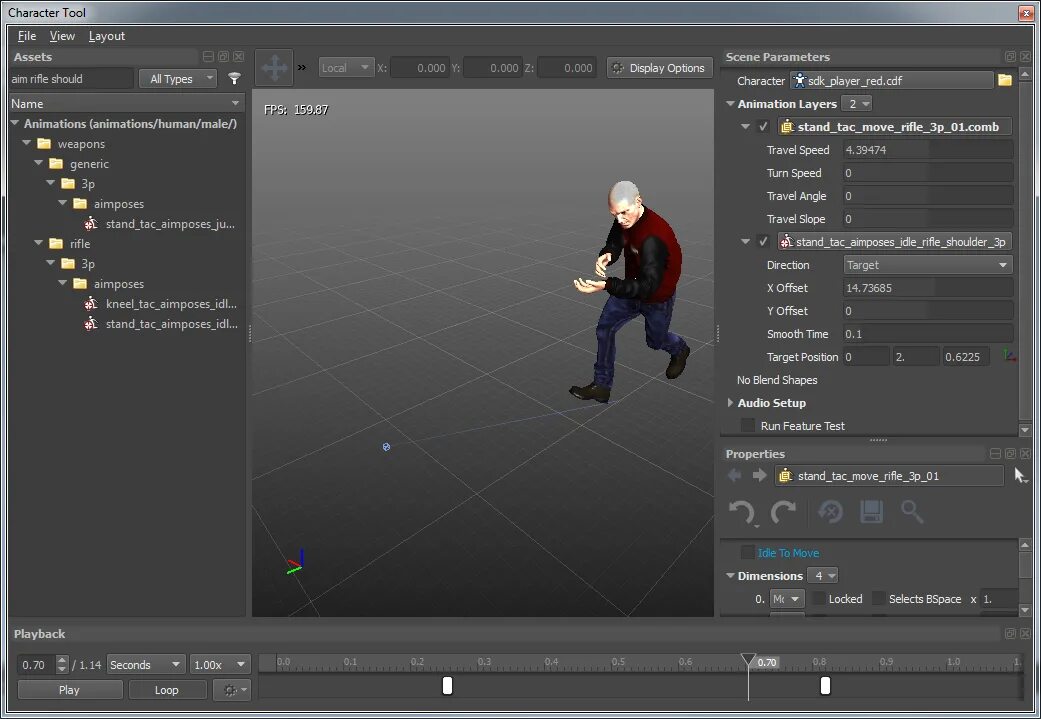Open playback options gear menu
Screen dimensions: 1041x719
tap(232, 690)
